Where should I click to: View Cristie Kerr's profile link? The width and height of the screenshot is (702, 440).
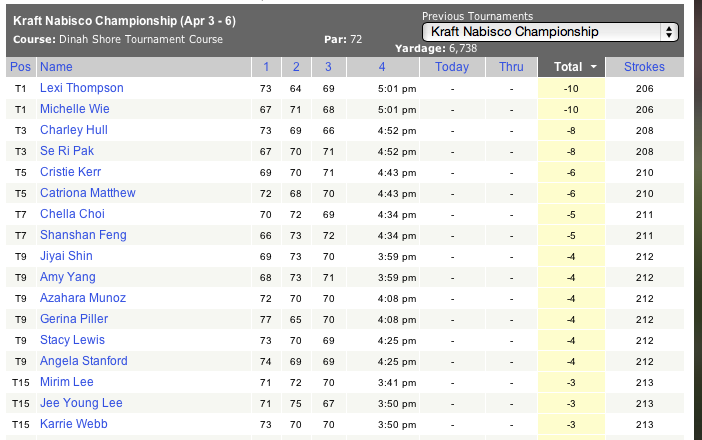pyautogui.click(x=71, y=172)
